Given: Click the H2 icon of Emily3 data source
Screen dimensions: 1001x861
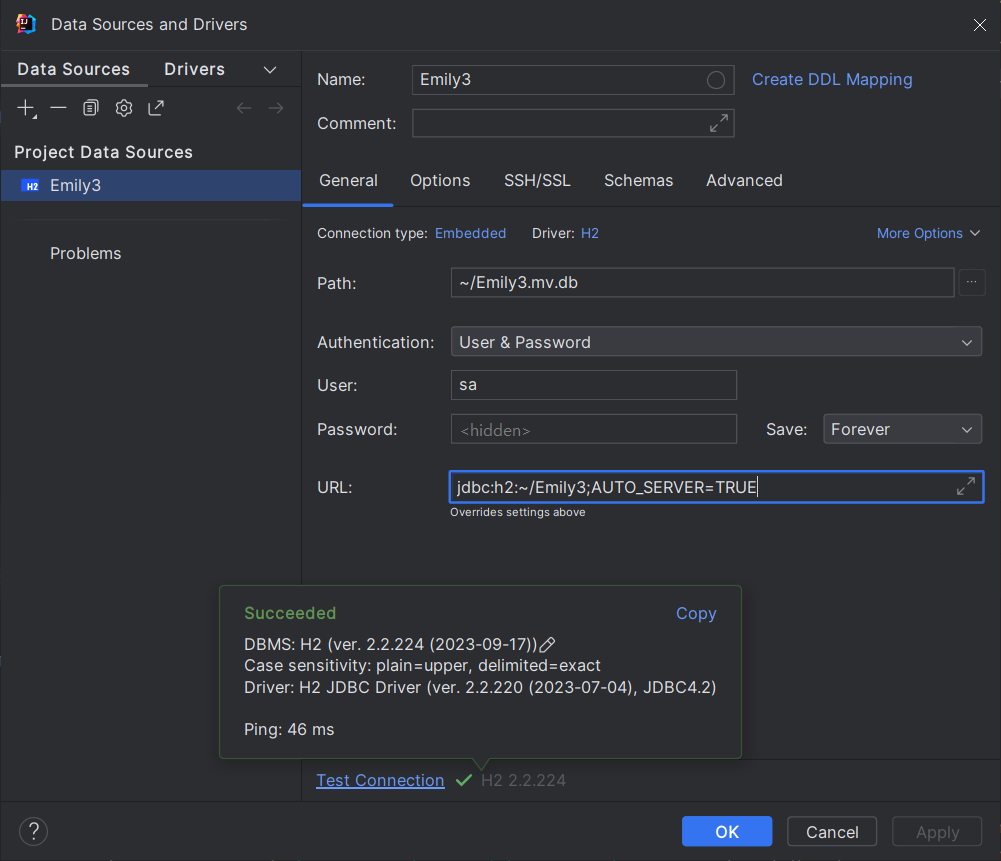Looking at the screenshot, I should point(31,186).
